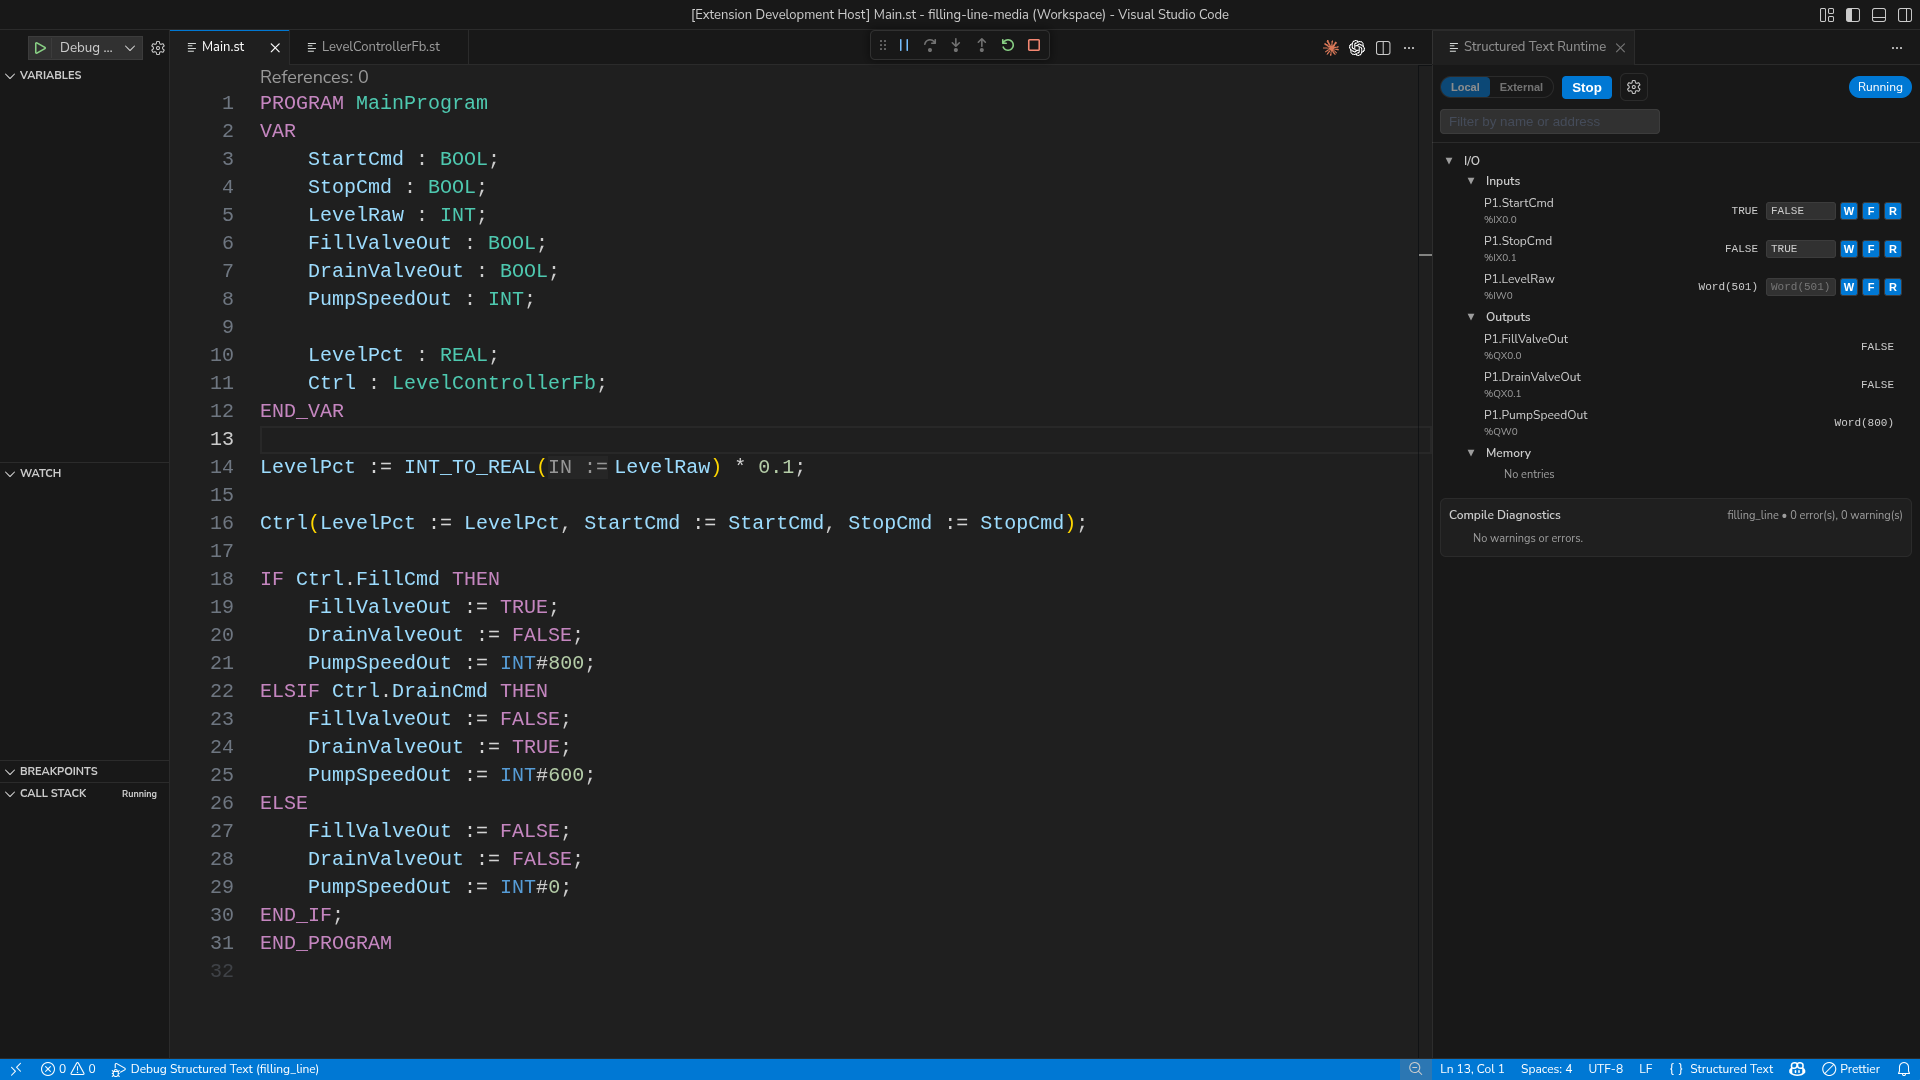Screen dimensions: 1920x1080
Task: Click the Step Over debug icon
Action: click(x=930, y=45)
